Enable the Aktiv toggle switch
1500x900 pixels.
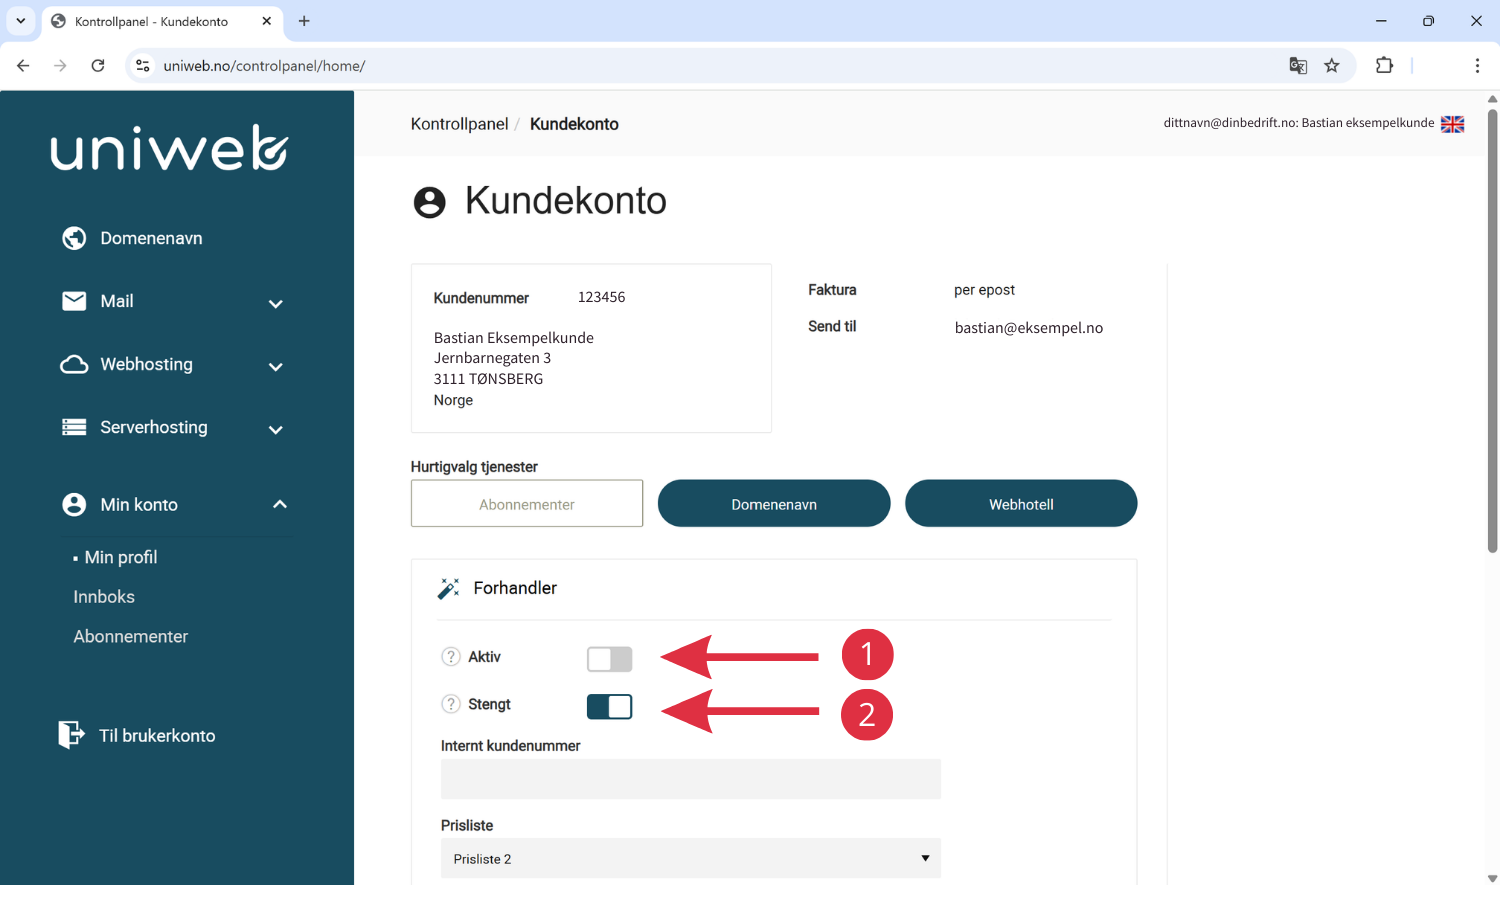(610, 659)
